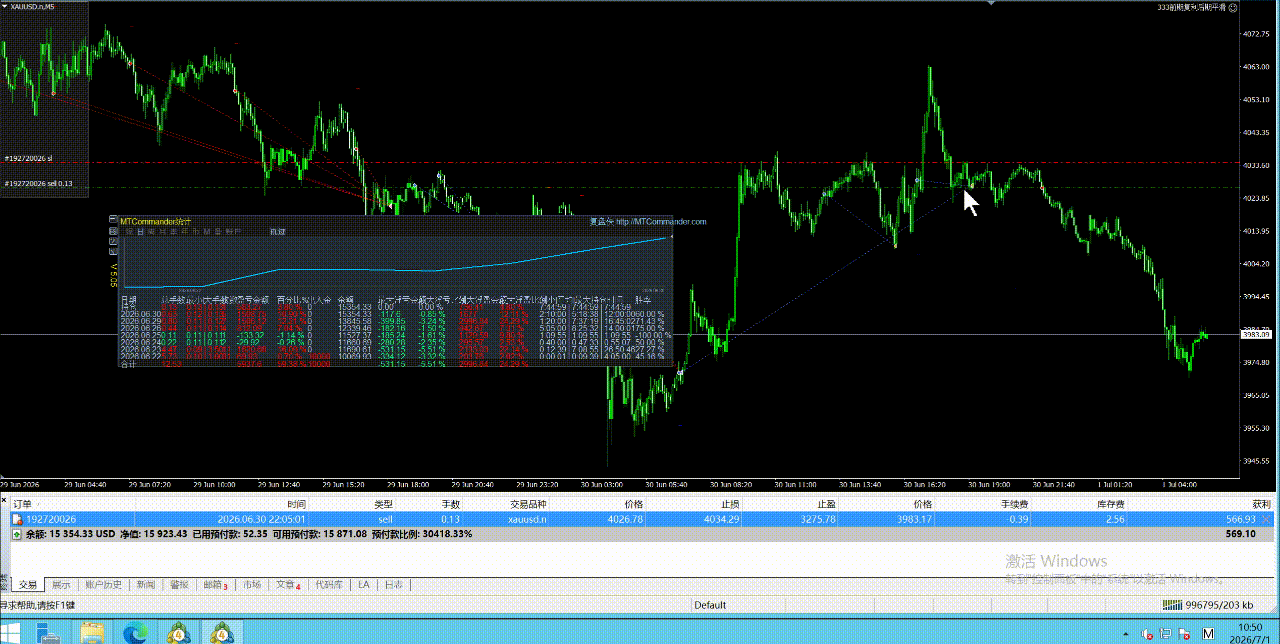Click the xauusd.n symbol cell

point(528,519)
